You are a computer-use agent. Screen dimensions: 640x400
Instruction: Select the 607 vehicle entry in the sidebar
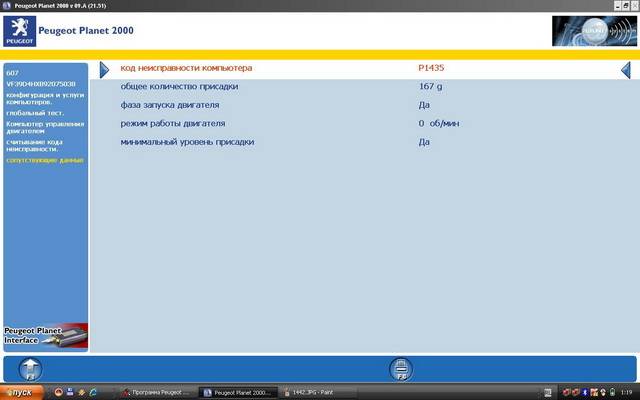(x=12, y=73)
